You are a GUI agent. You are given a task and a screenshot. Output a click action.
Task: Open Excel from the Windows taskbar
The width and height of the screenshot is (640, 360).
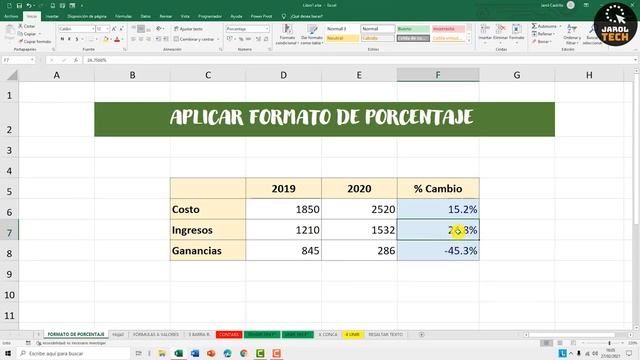pos(178,353)
